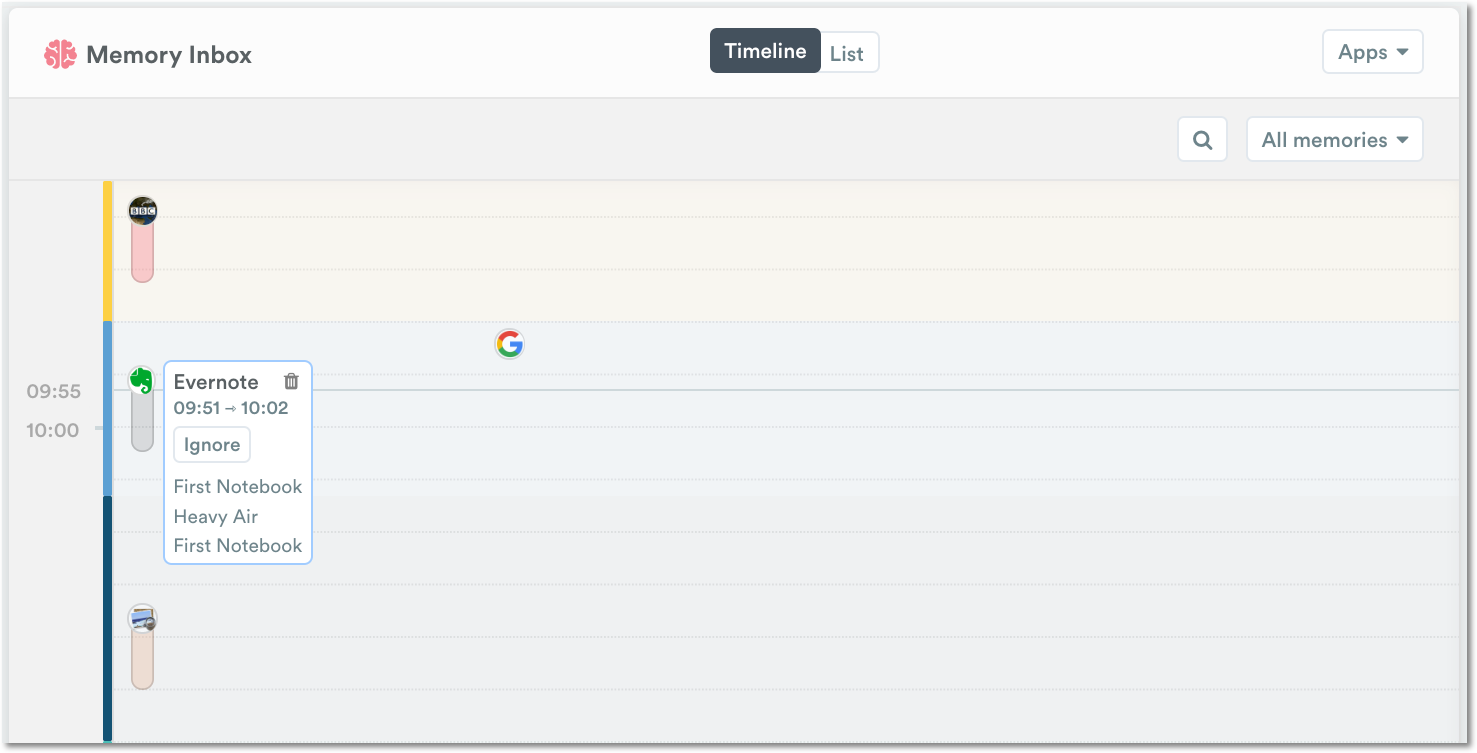Open search with magnifying glass icon

1202,140
